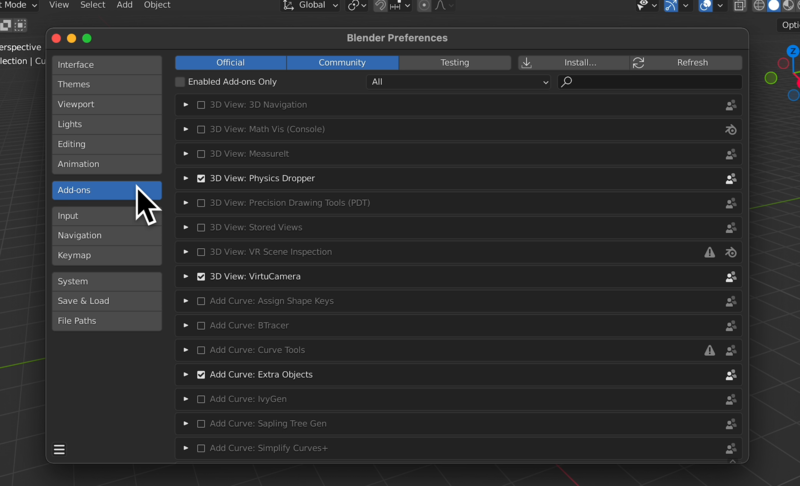The image size is (800, 486).
Task: Disable Add Curve: Extra Objects add-on
Action: point(201,375)
